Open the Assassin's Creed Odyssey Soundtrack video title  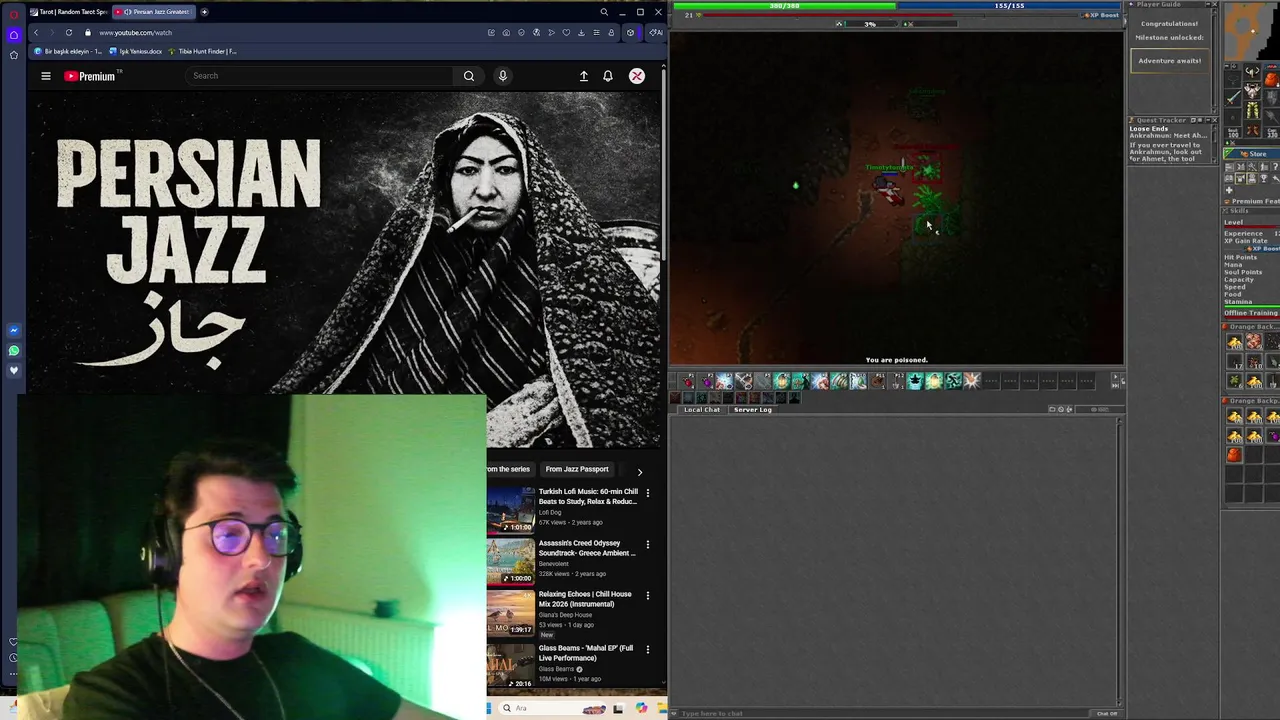(x=587, y=548)
